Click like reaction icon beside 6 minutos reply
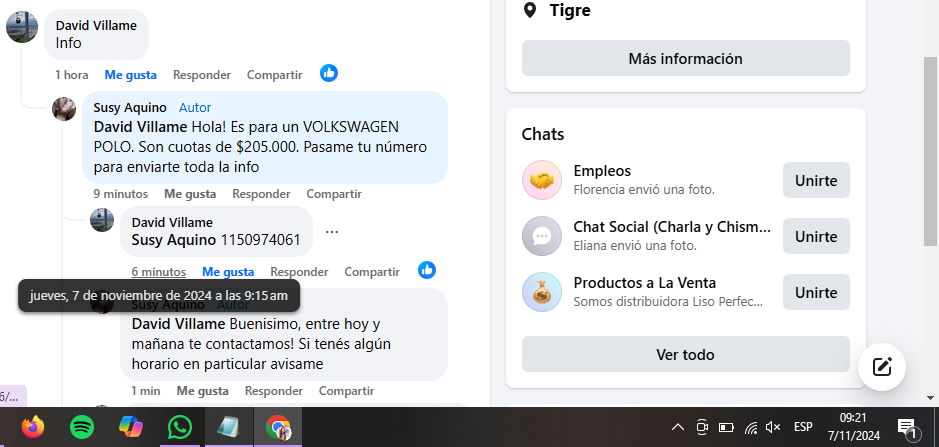 tap(426, 270)
